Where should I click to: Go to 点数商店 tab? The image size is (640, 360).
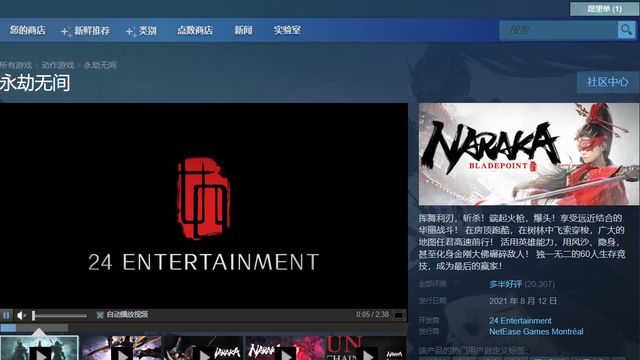coord(195,30)
